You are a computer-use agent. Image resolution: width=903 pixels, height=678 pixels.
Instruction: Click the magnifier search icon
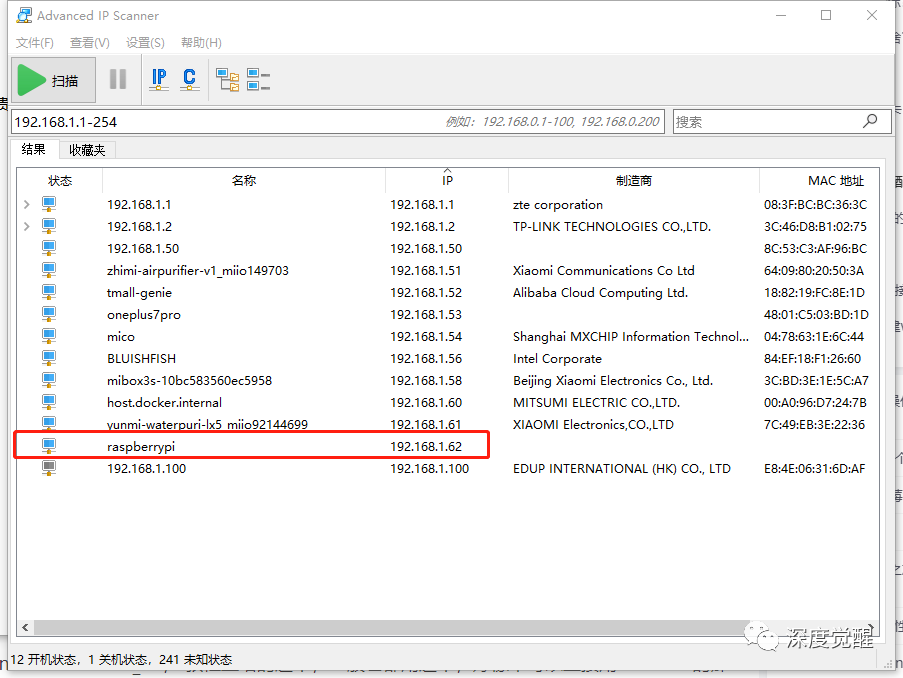pyautogui.click(x=870, y=121)
